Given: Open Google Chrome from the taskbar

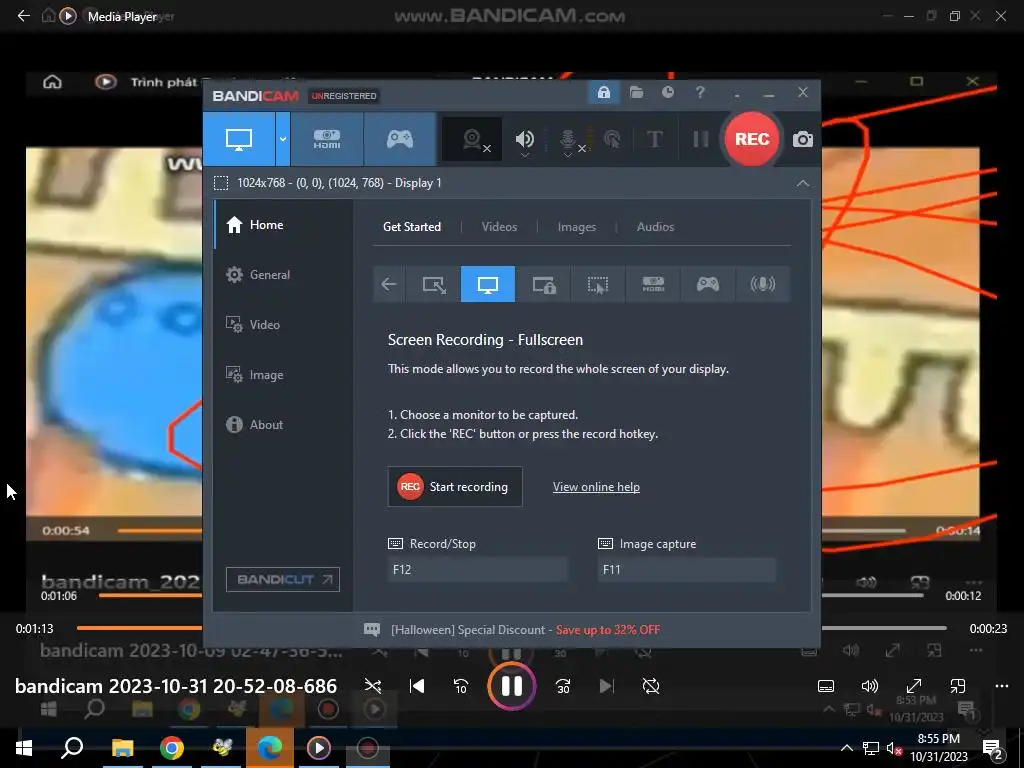Looking at the screenshot, I should pos(172,748).
